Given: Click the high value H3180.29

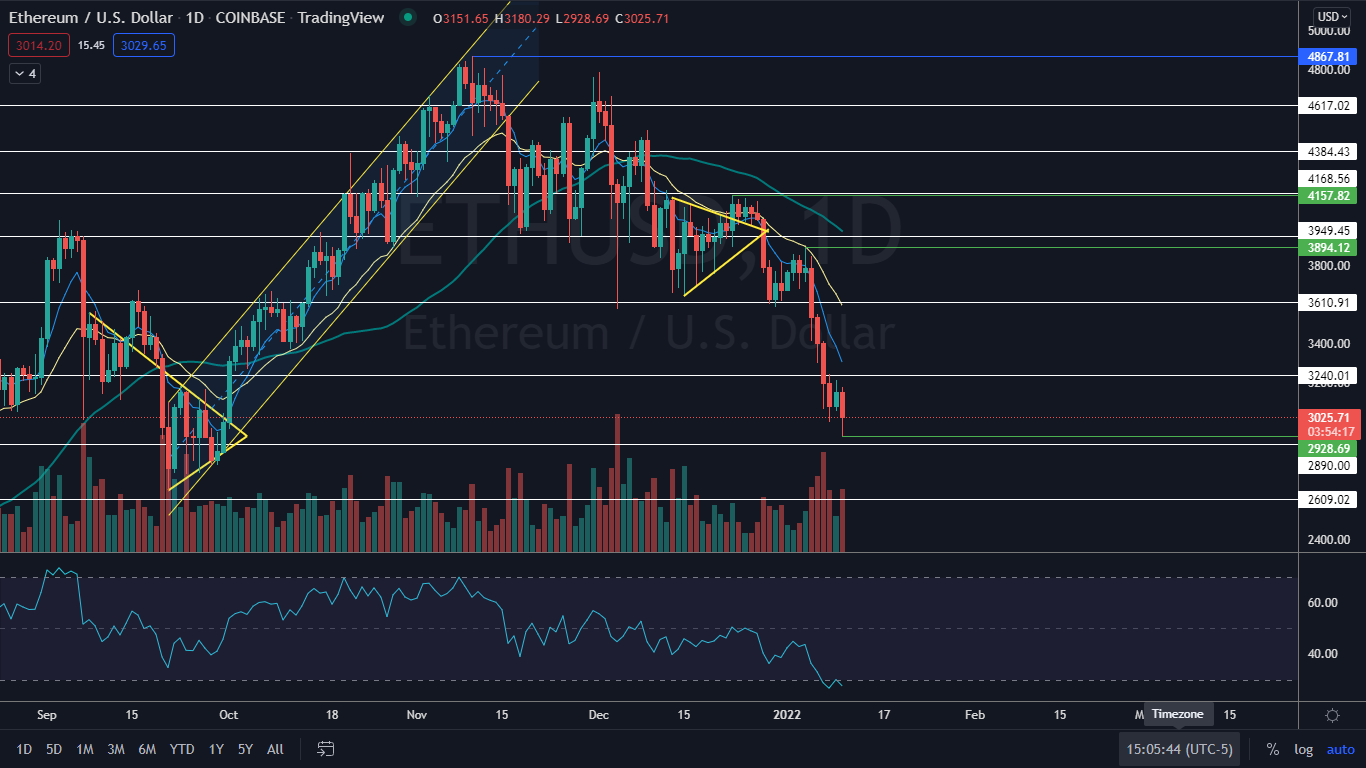Looking at the screenshot, I should pos(521,18).
